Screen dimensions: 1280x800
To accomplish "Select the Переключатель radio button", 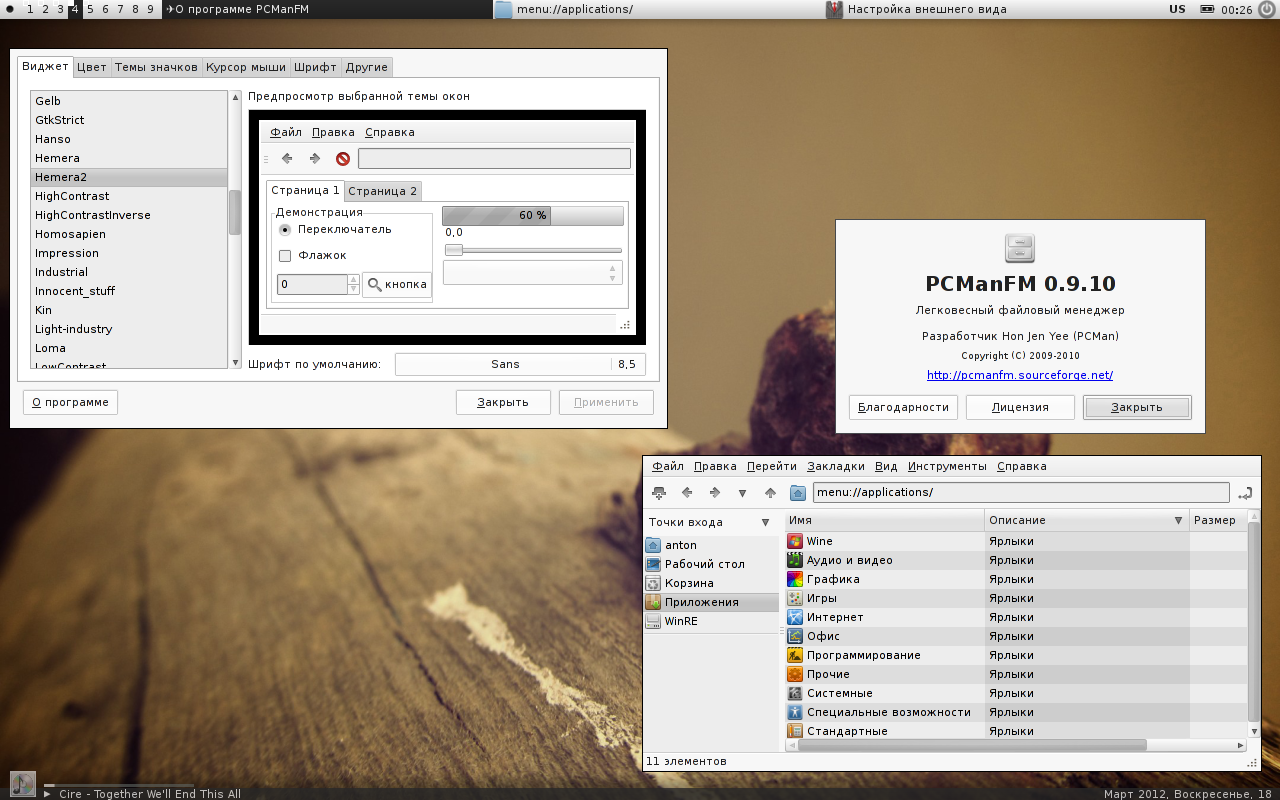I will (285, 229).
